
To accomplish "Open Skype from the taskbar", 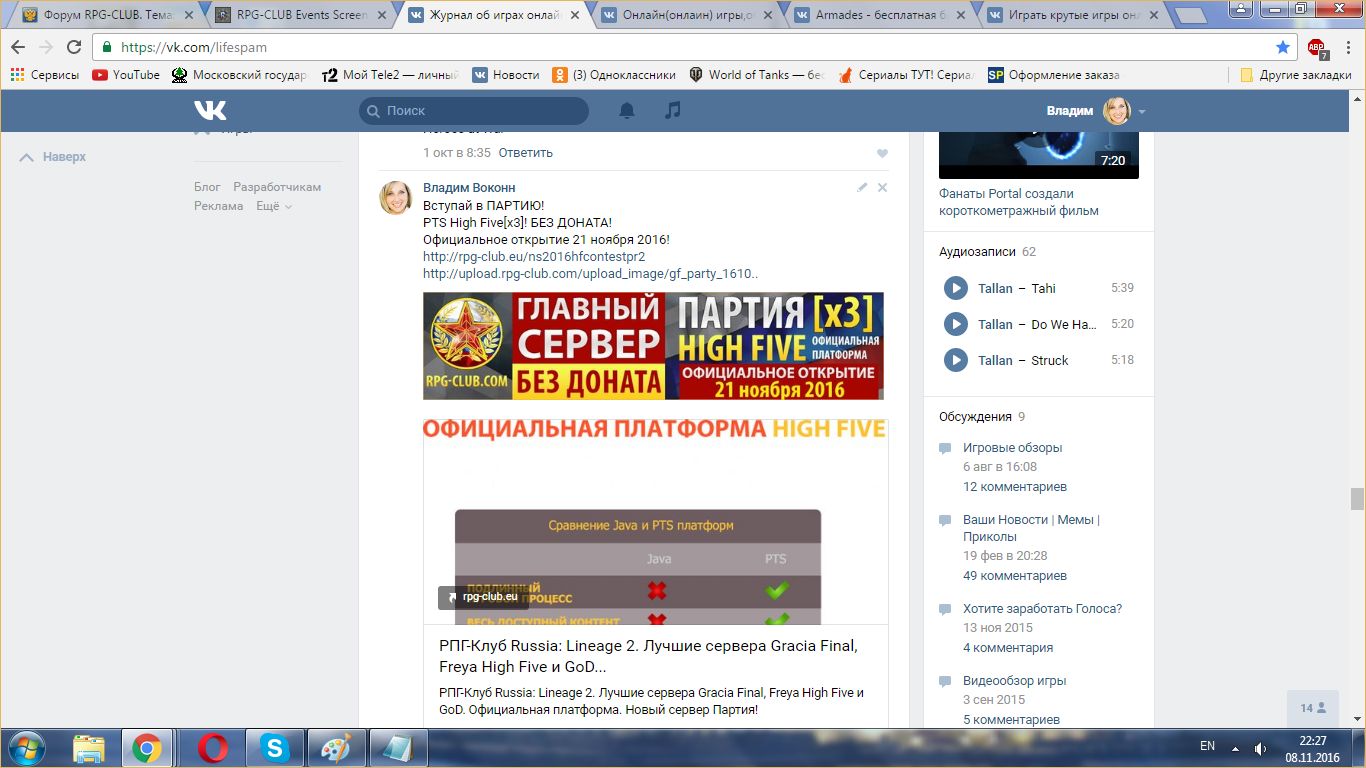I will 273,748.
